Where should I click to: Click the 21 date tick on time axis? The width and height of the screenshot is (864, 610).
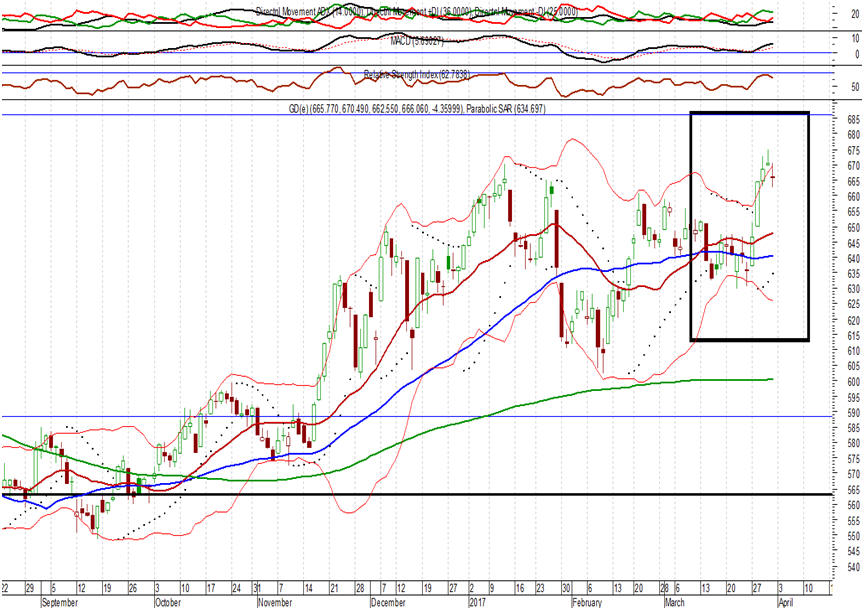334,588
